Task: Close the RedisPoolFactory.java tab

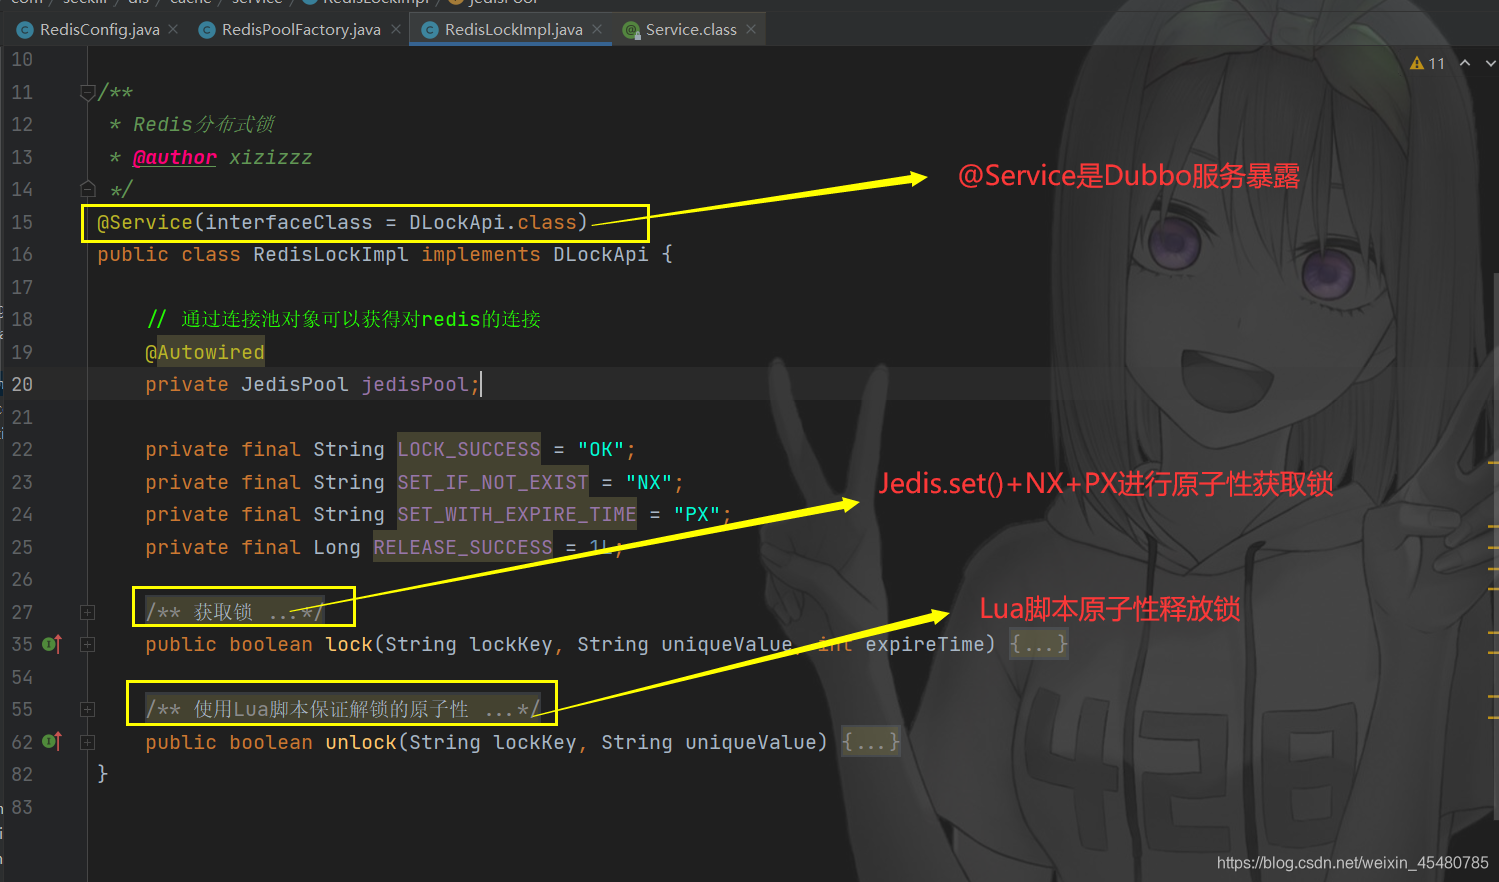Action: point(396,30)
